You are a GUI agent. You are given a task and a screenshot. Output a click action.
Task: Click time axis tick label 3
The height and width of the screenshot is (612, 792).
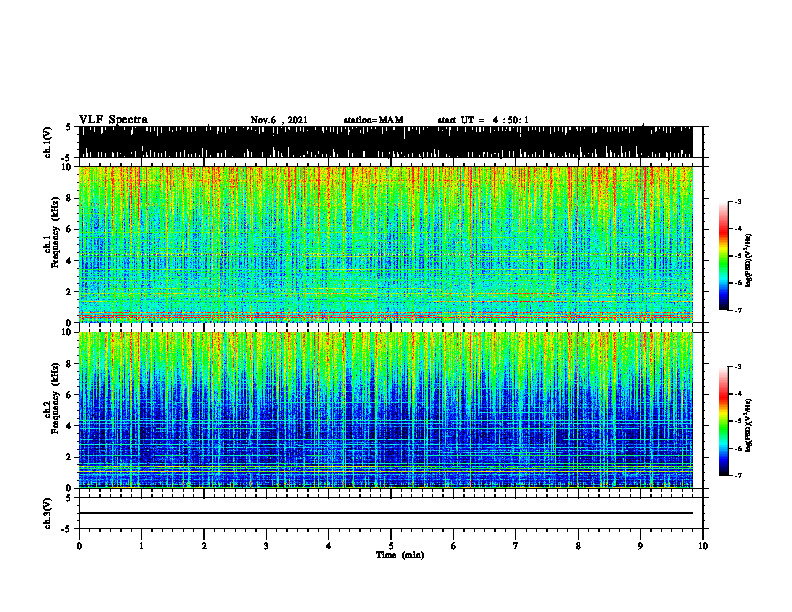coord(266,546)
